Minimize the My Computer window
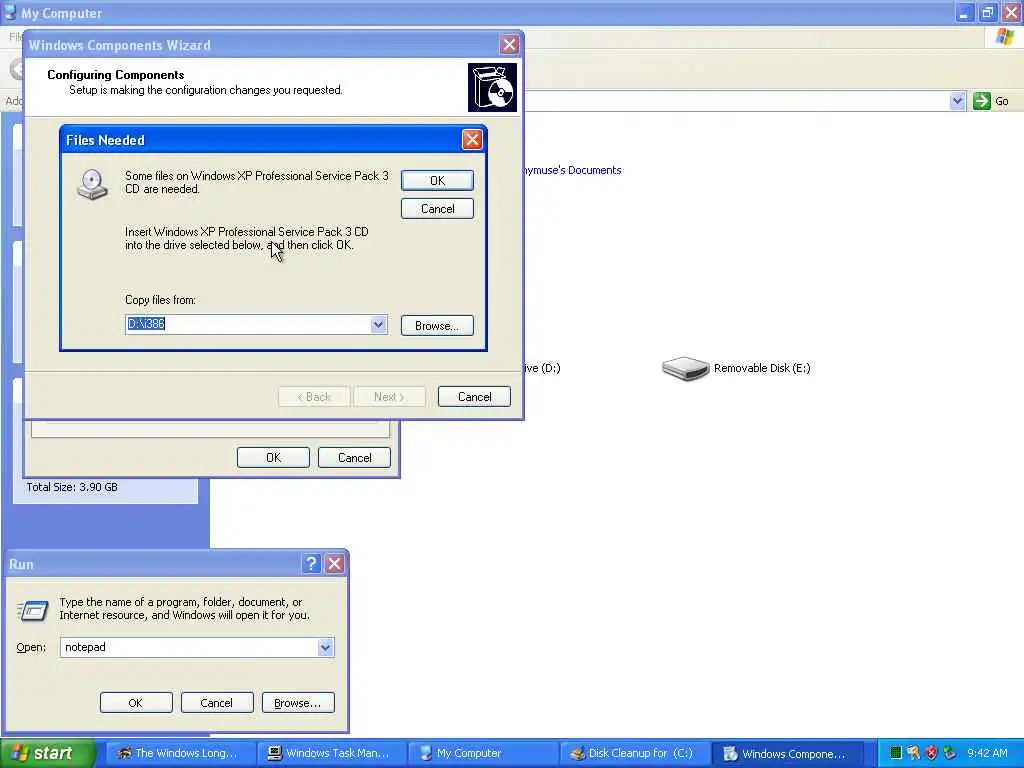 click(x=964, y=12)
